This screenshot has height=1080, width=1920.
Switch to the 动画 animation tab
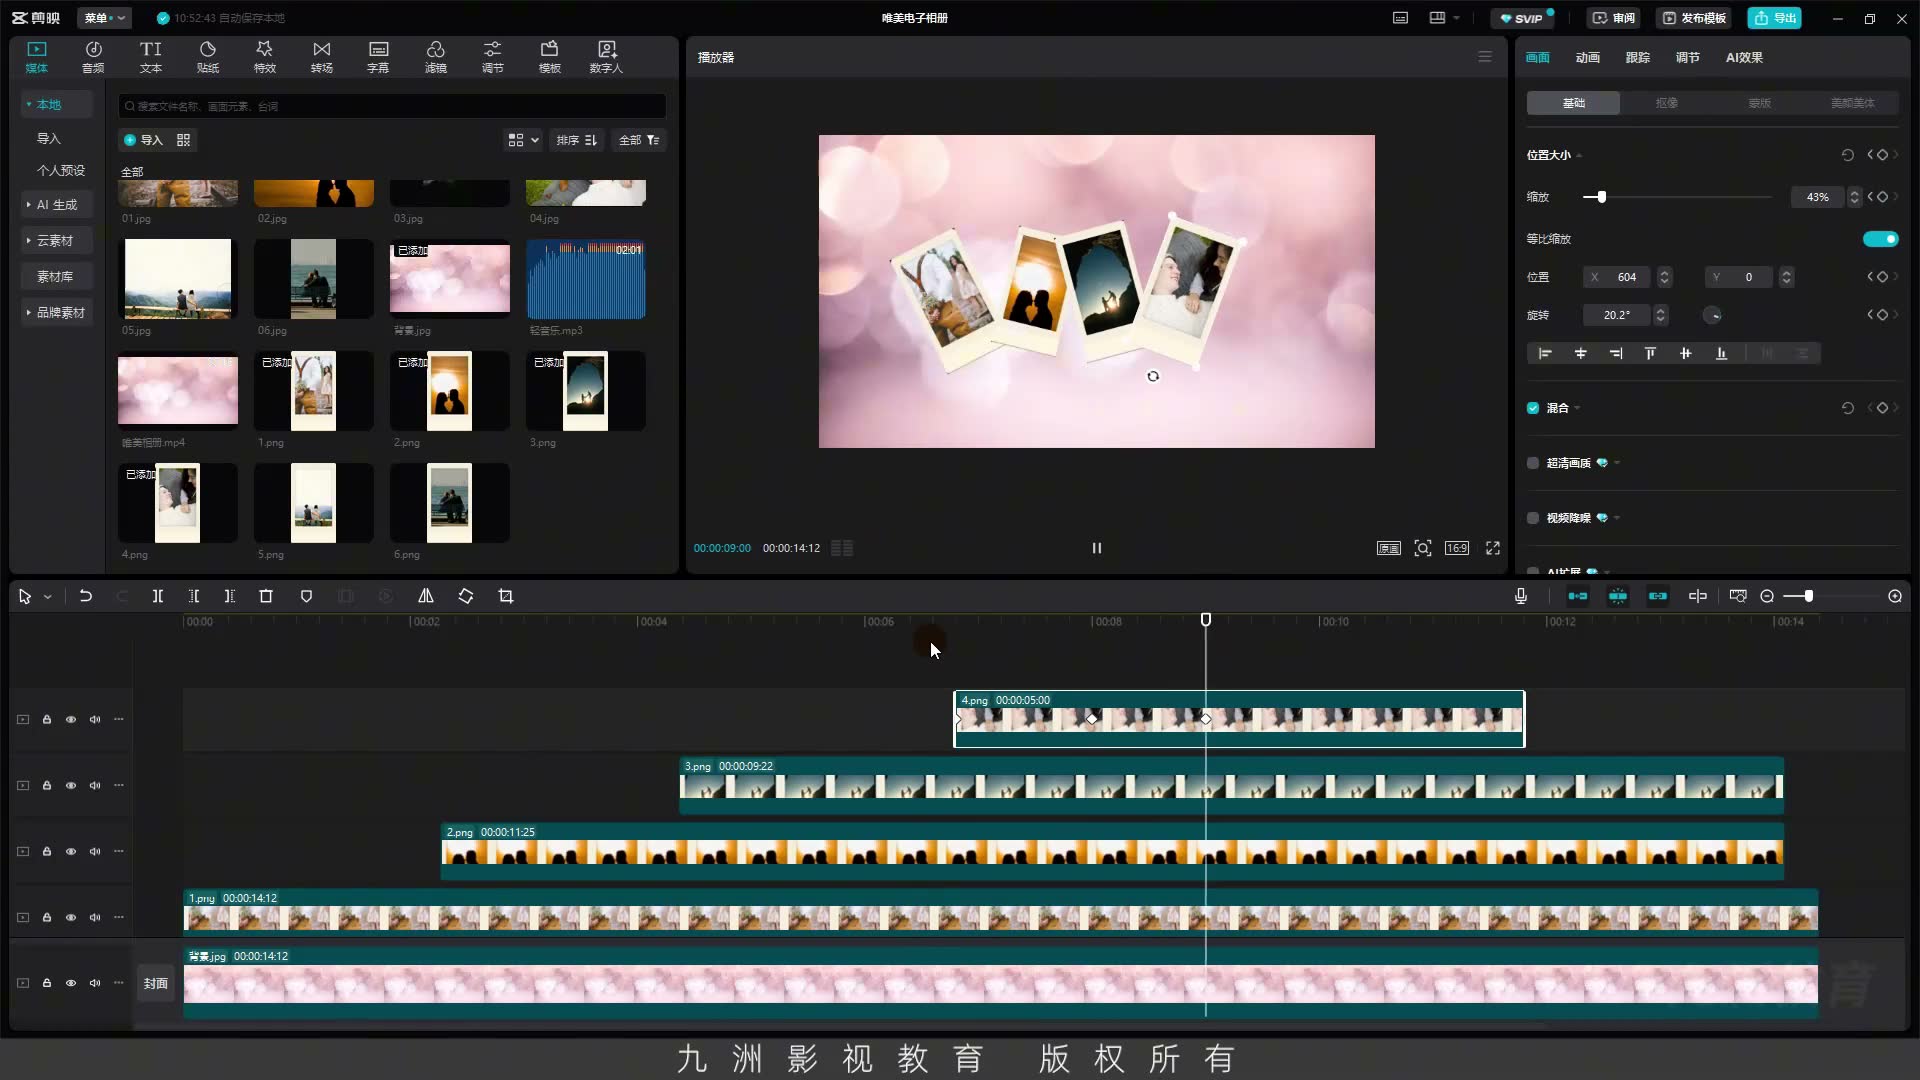pyautogui.click(x=1588, y=58)
